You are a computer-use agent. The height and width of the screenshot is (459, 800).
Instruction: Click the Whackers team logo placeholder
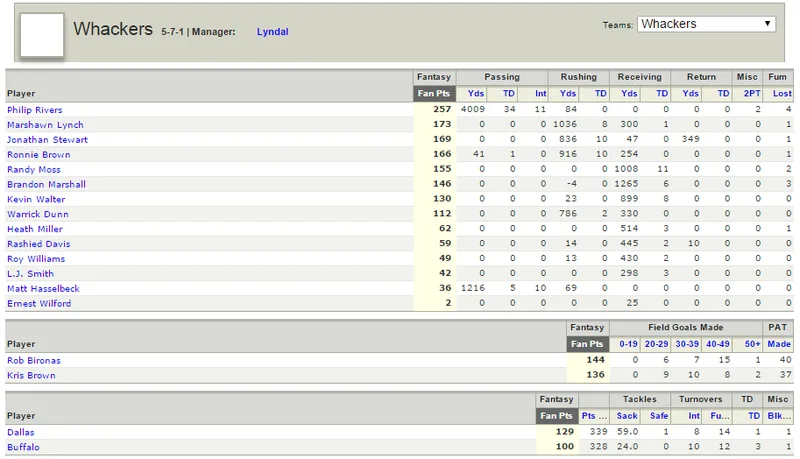coord(42,35)
